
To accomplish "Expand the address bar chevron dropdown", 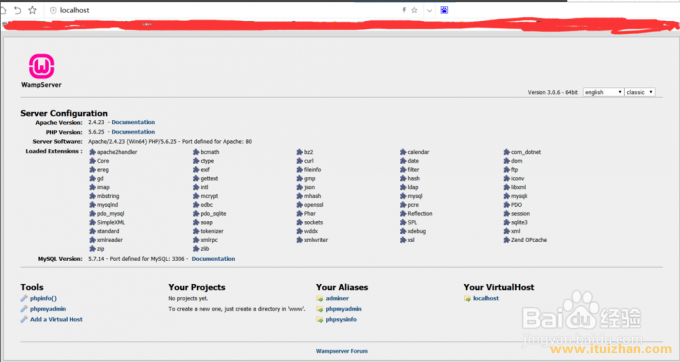I will pyautogui.click(x=429, y=10).
